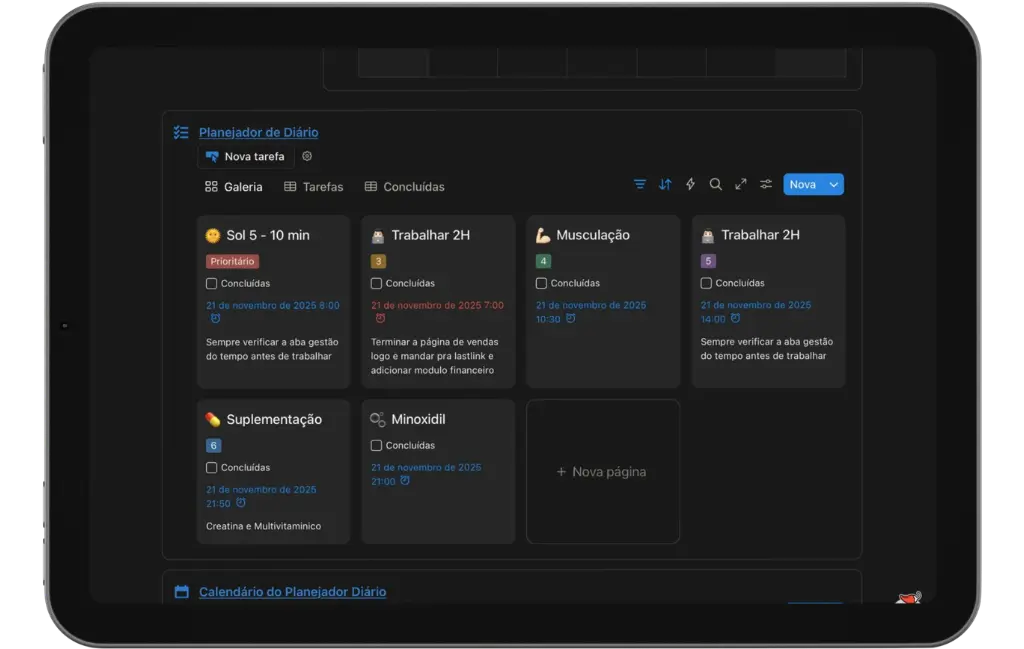Switch to the Concluídas view tab
Viewport: 1024px width, 649px height.
(x=404, y=187)
